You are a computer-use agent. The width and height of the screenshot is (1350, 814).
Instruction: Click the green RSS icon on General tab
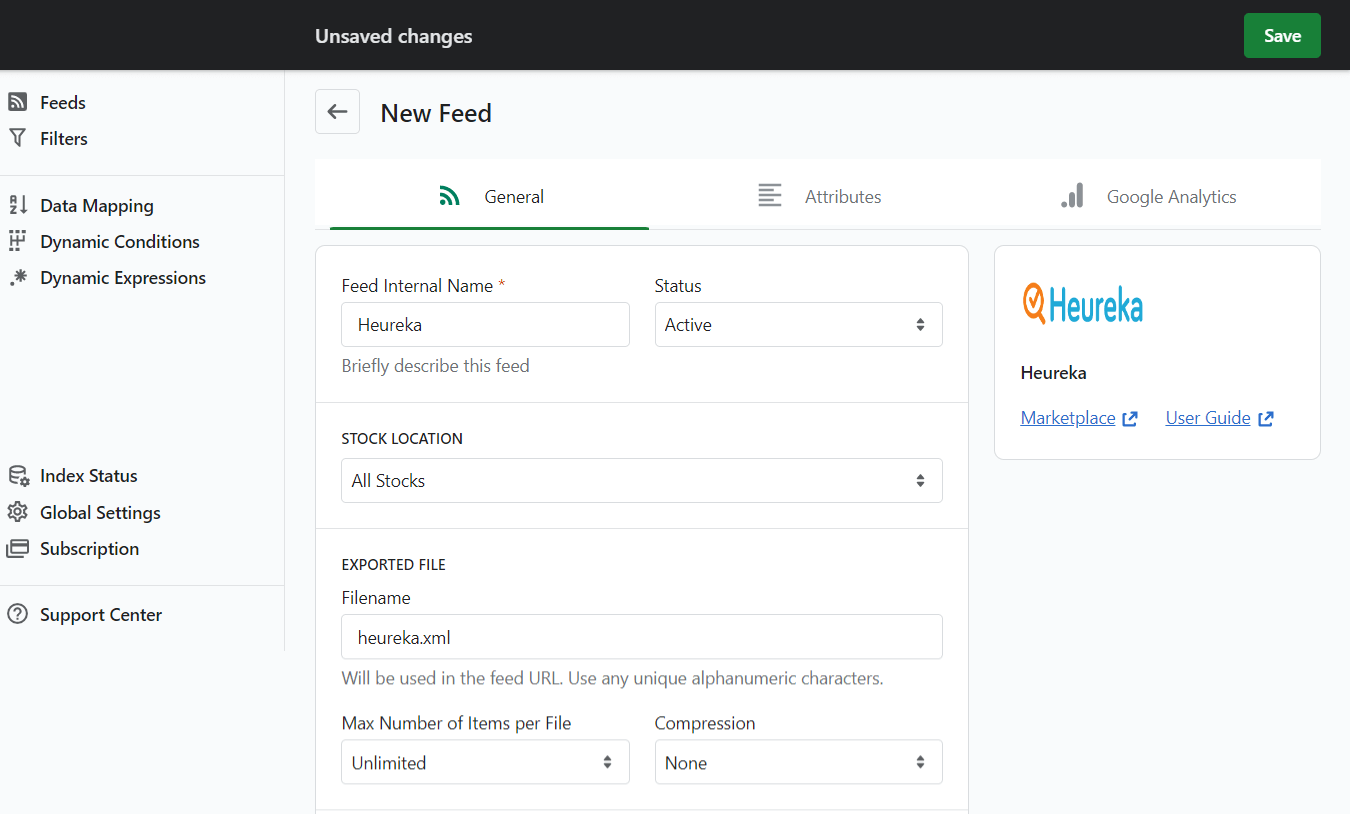450,196
